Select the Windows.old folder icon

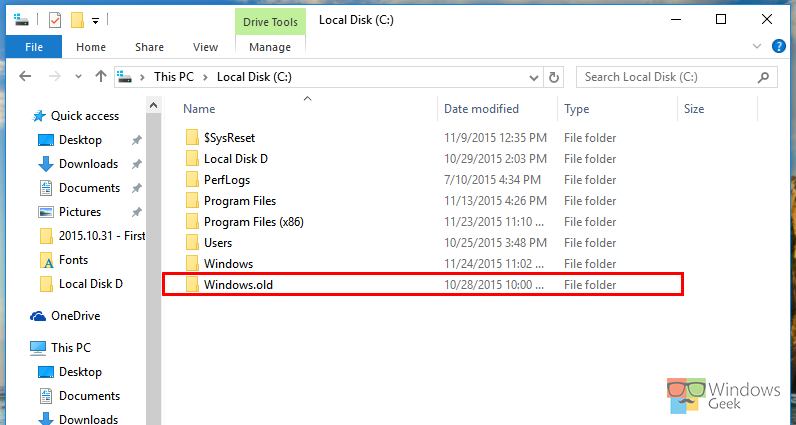pos(192,285)
